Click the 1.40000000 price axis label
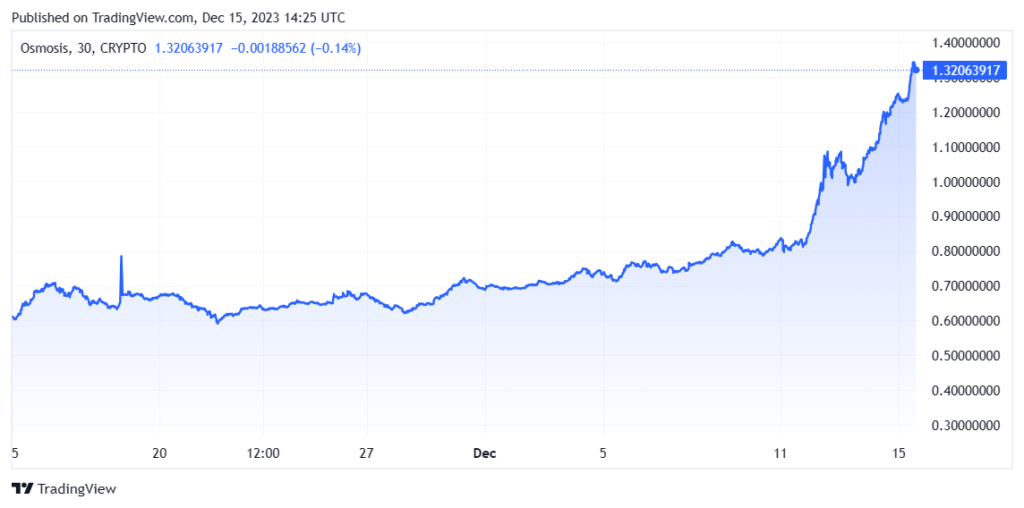Viewport: 1024px width, 508px height. (x=967, y=43)
